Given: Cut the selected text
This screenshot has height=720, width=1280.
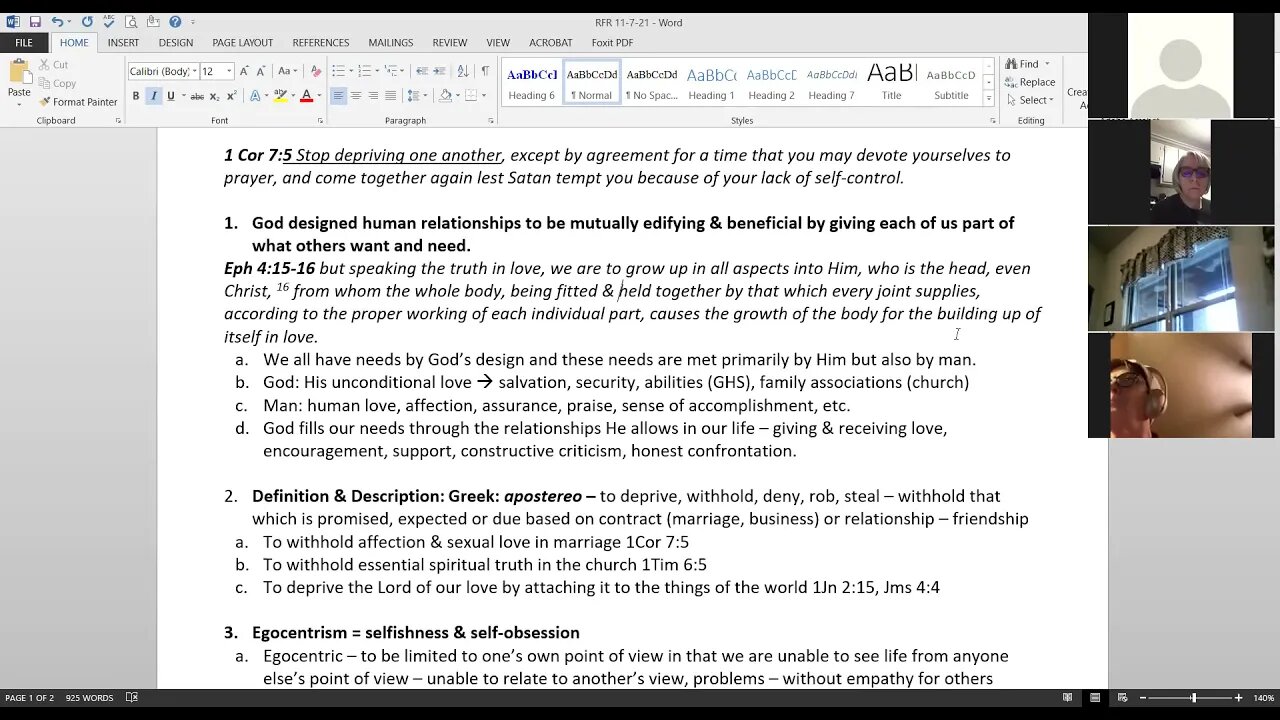Looking at the screenshot, I should (x=53, y=65).
